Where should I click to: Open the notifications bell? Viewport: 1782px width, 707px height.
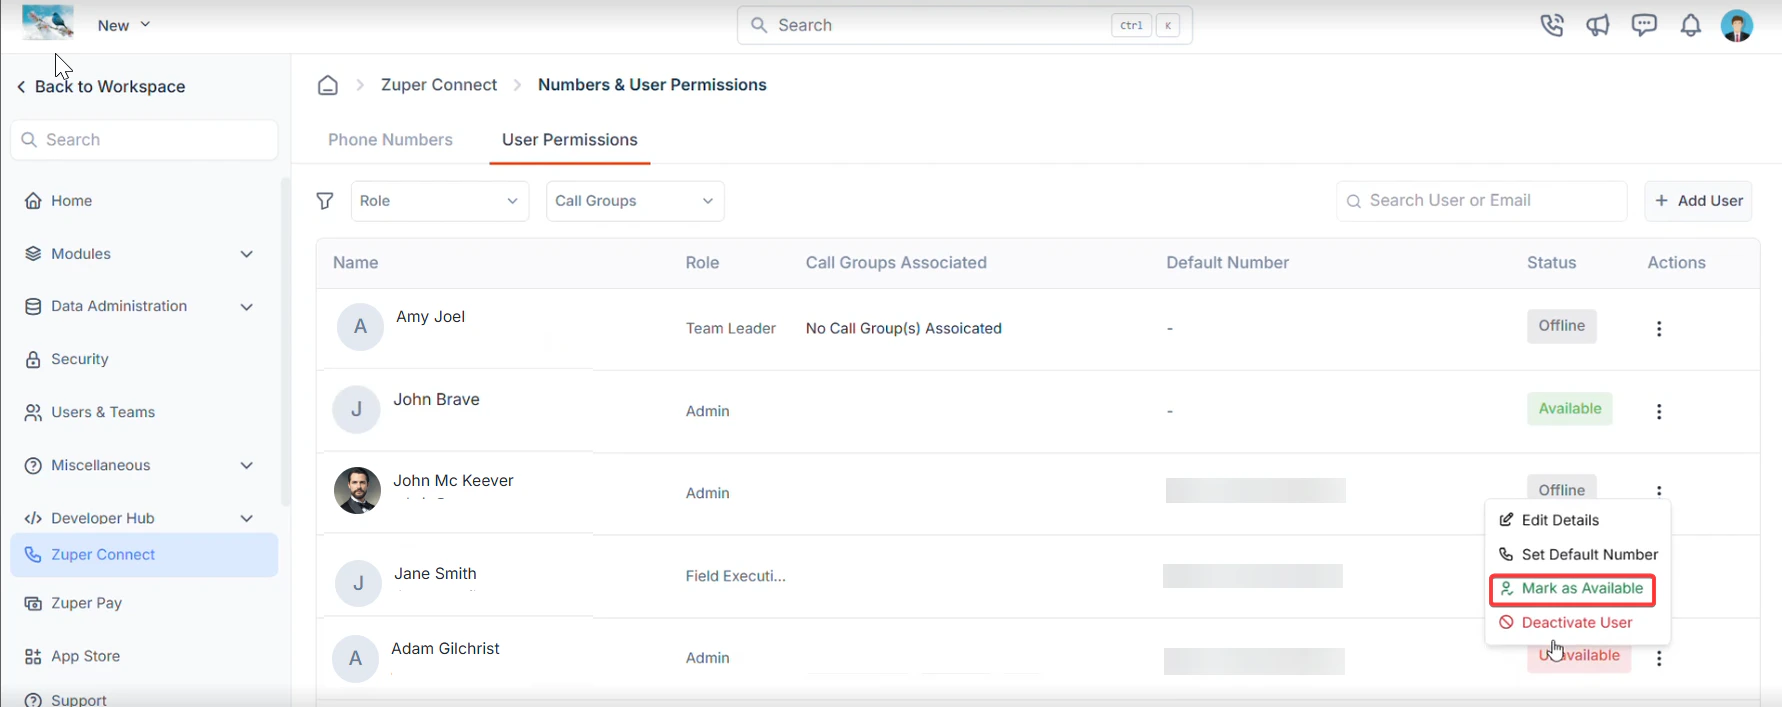click(x=1691, y=26)
